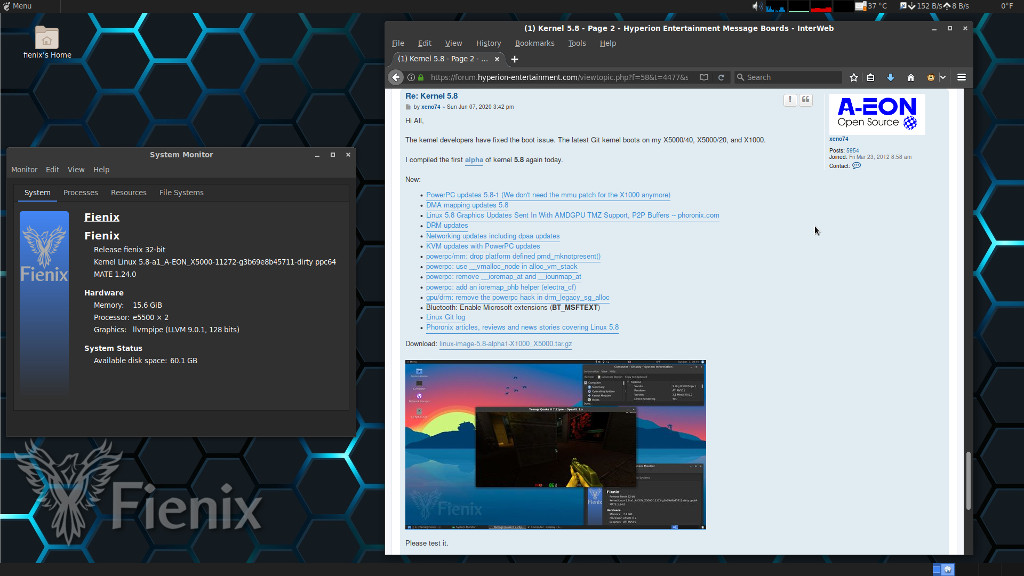
Task: Click the Fienix heading link in System Monitor
Action: tap(102, 217)
